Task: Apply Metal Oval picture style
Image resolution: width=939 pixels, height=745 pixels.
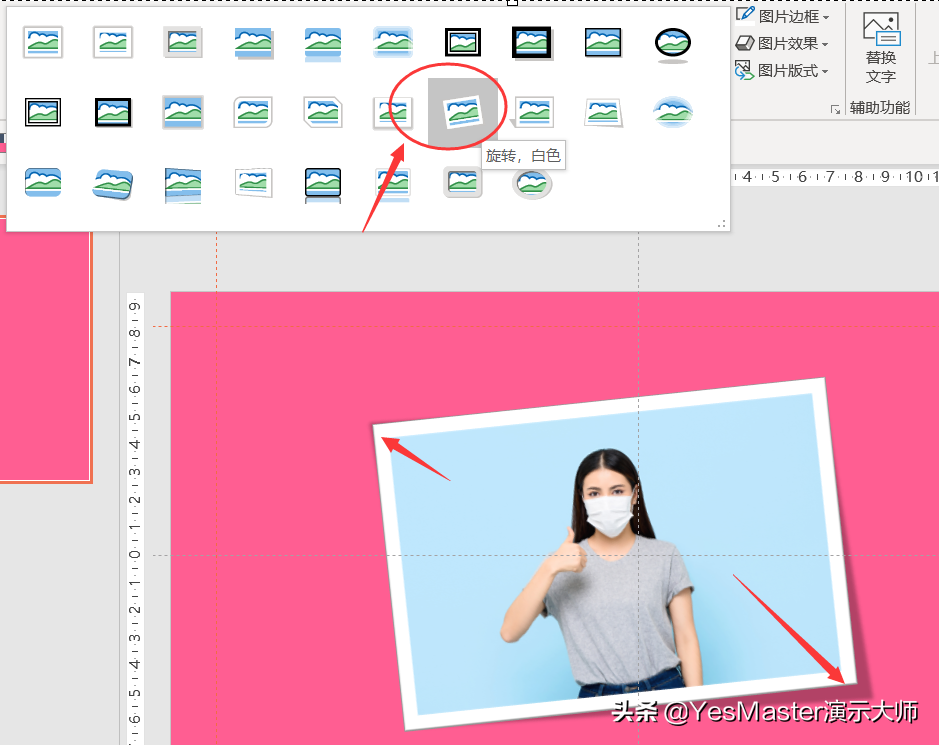Action: tap(532, 183)
